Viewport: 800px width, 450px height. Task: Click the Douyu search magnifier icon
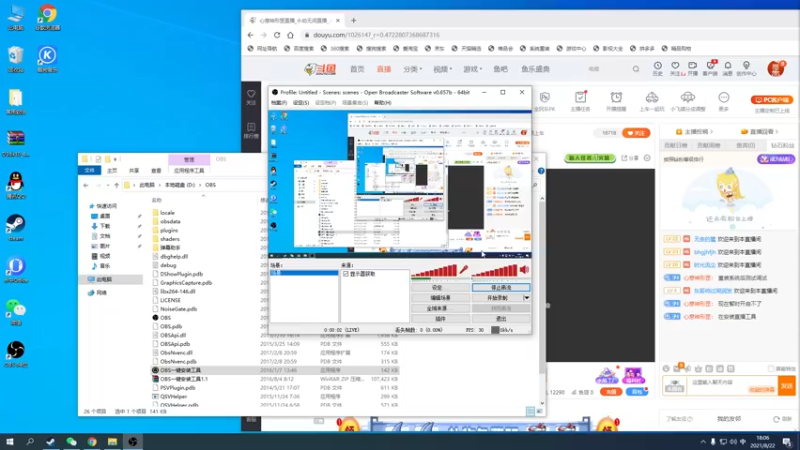(x=636, y=69)
